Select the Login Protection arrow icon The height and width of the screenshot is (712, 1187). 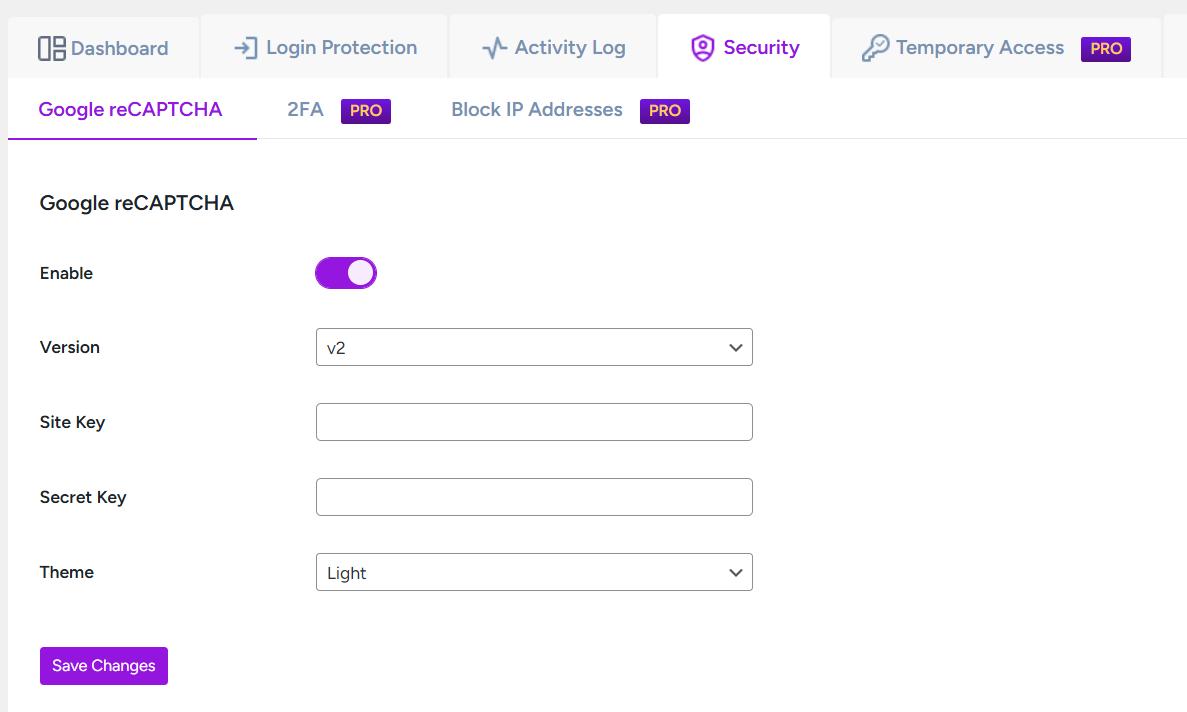[243, 46]
